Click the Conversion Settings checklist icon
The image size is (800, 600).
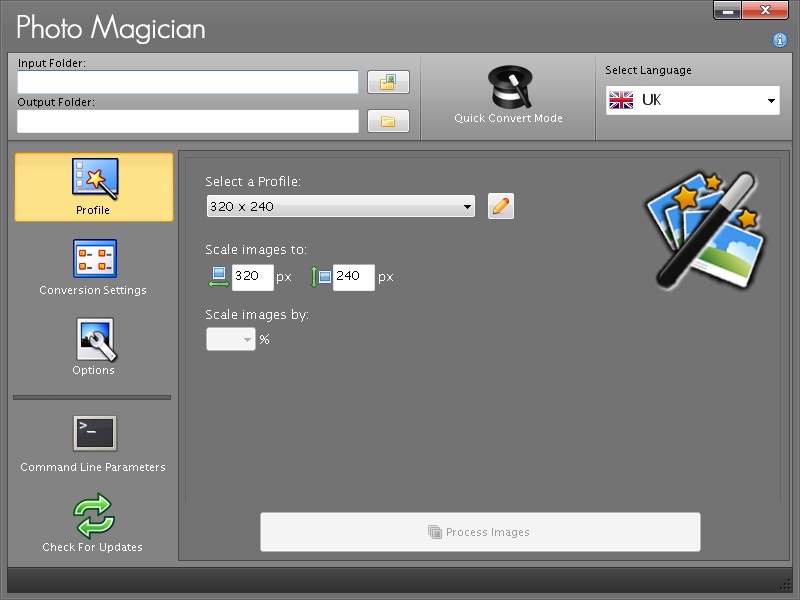coord(95,259)
